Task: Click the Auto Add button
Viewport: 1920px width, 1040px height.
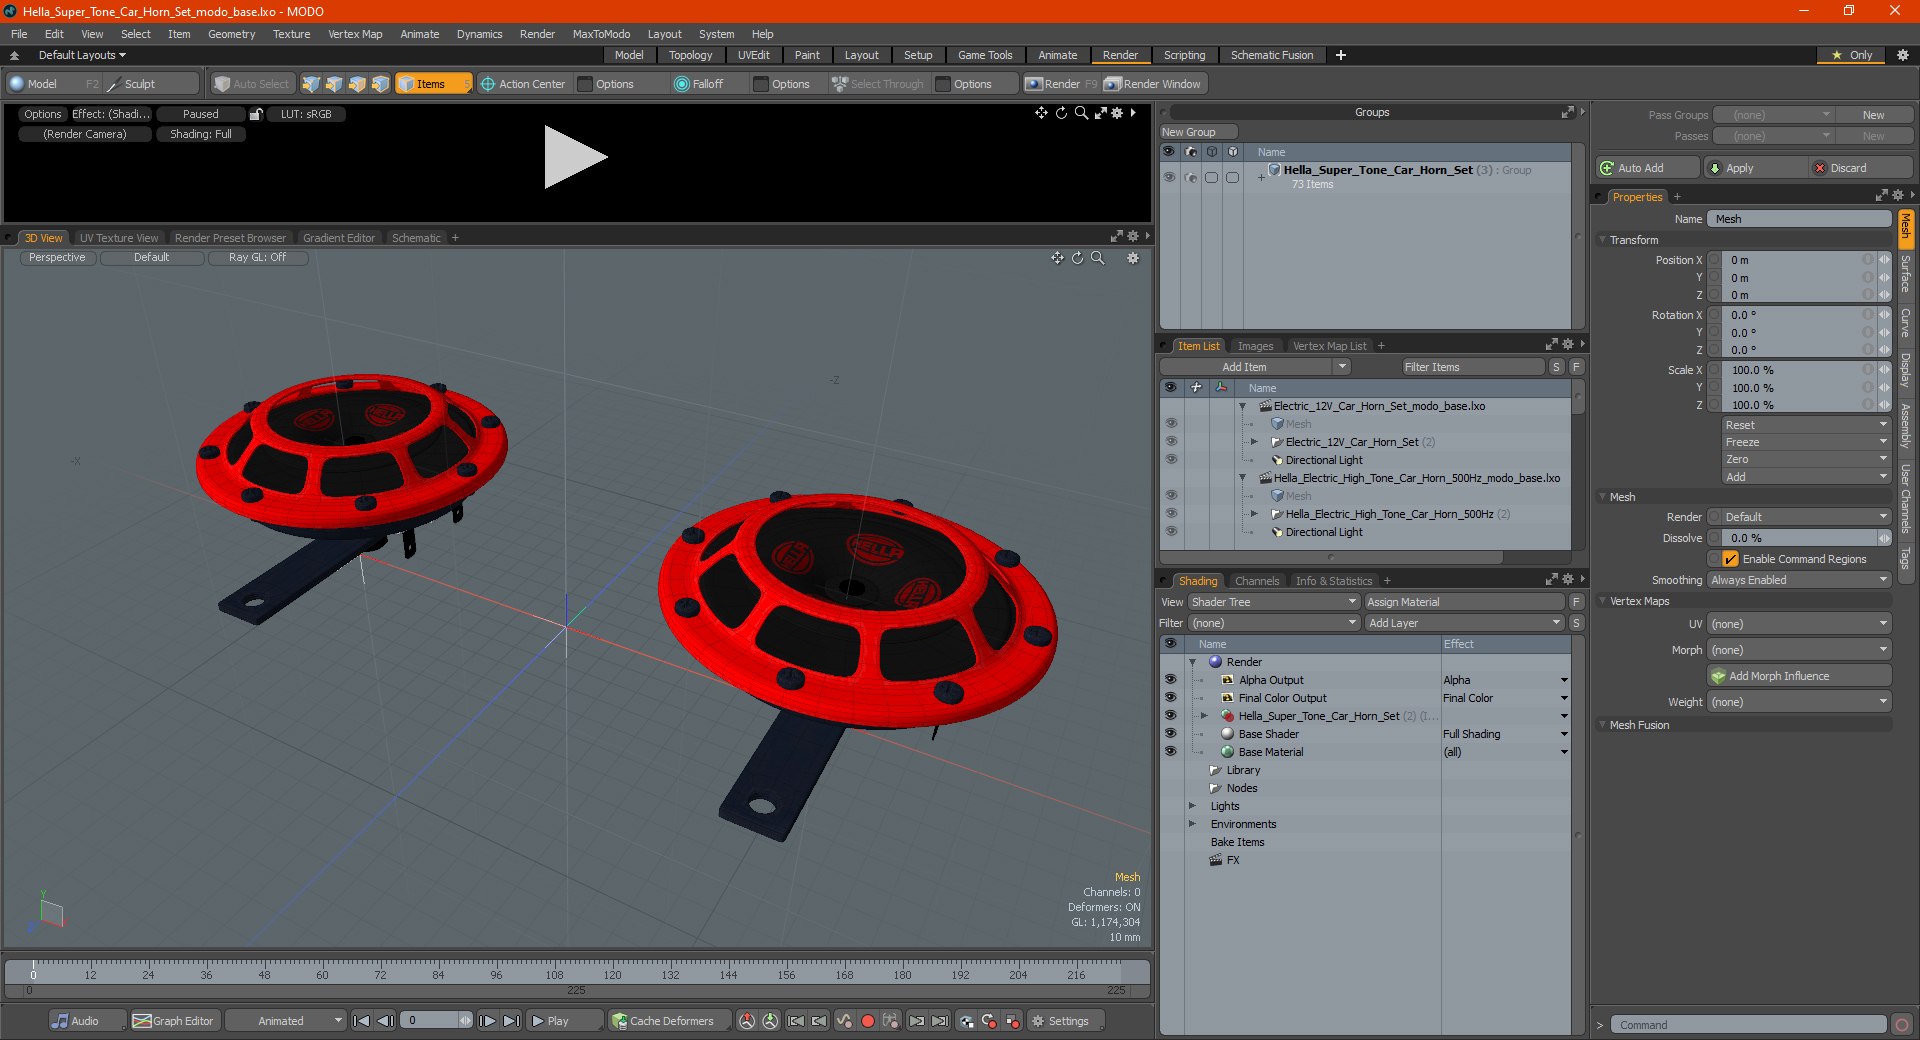Action: coord(1648,168)
